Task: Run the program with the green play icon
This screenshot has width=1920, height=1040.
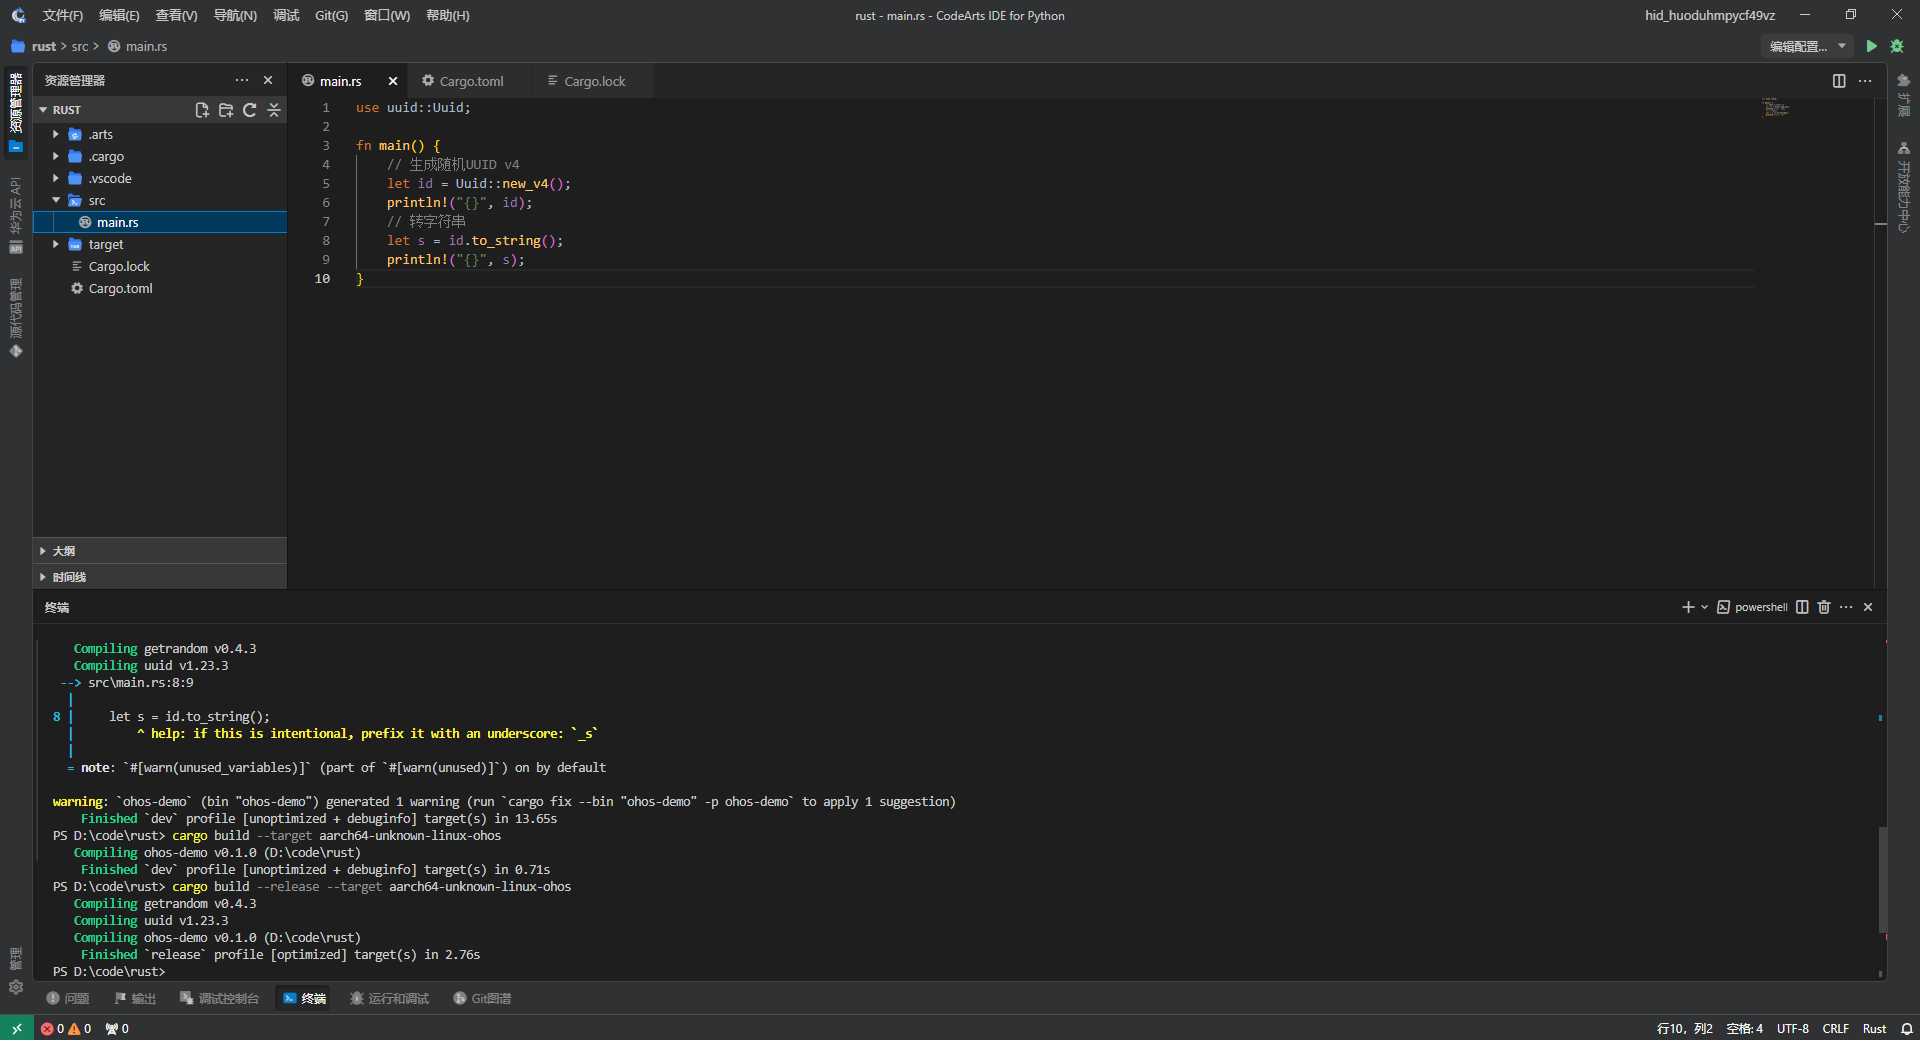Action: point(1871,46)
